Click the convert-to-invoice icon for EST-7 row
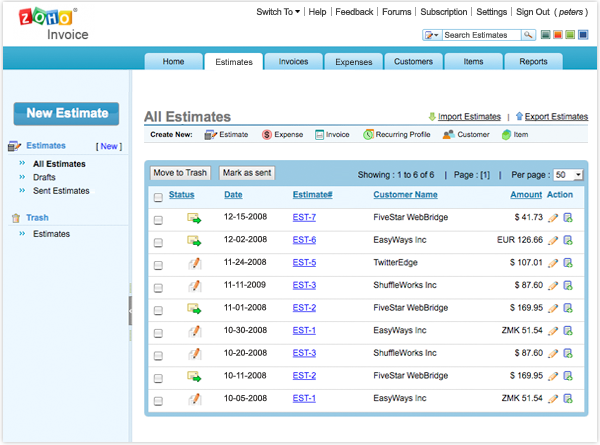 click(568, 218)
